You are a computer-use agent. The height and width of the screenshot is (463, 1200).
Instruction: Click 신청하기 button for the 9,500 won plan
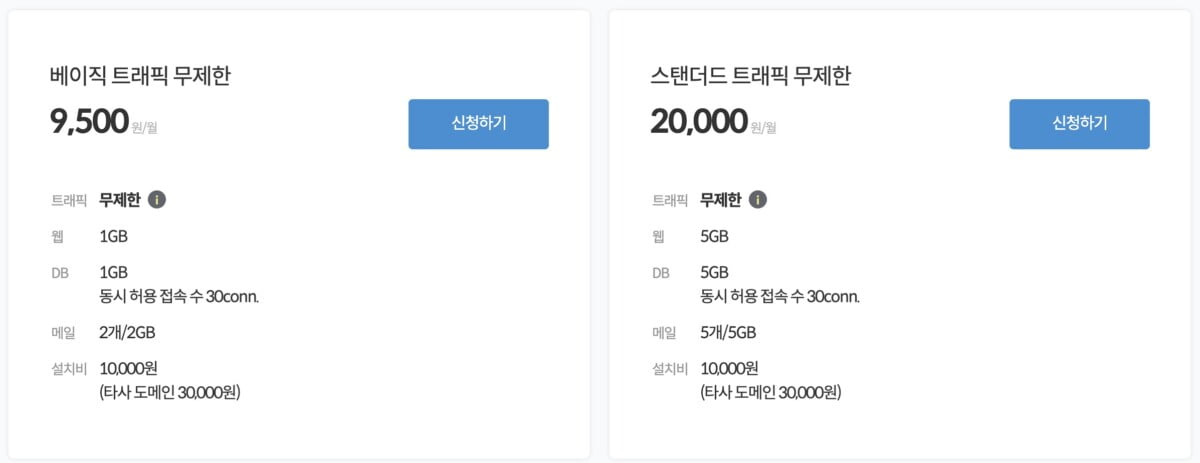point(478,124)
